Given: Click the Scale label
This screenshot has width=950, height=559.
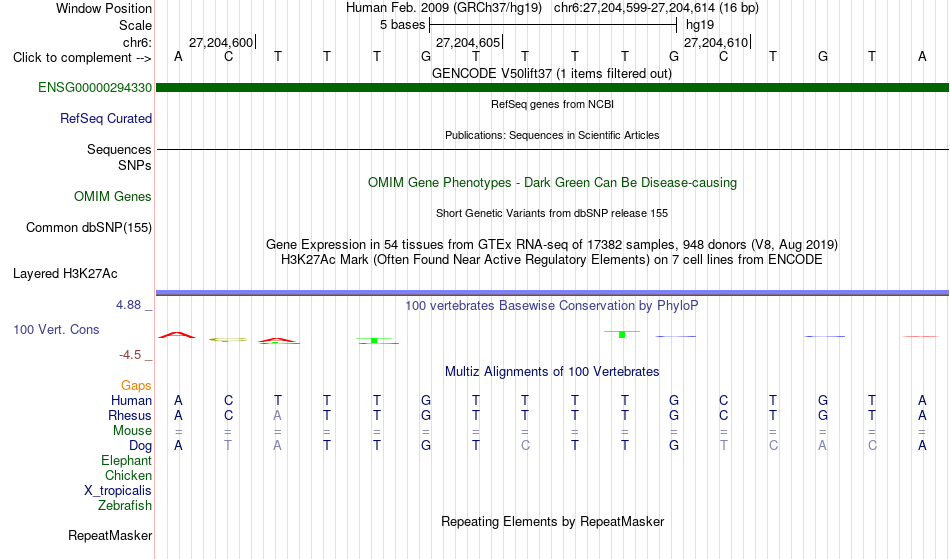Looking at the screenshot, I should coord(135,25).
